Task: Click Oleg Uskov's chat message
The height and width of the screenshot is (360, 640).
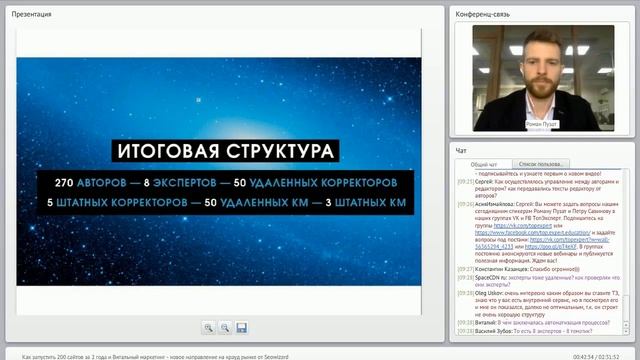Action: (539, 304)
